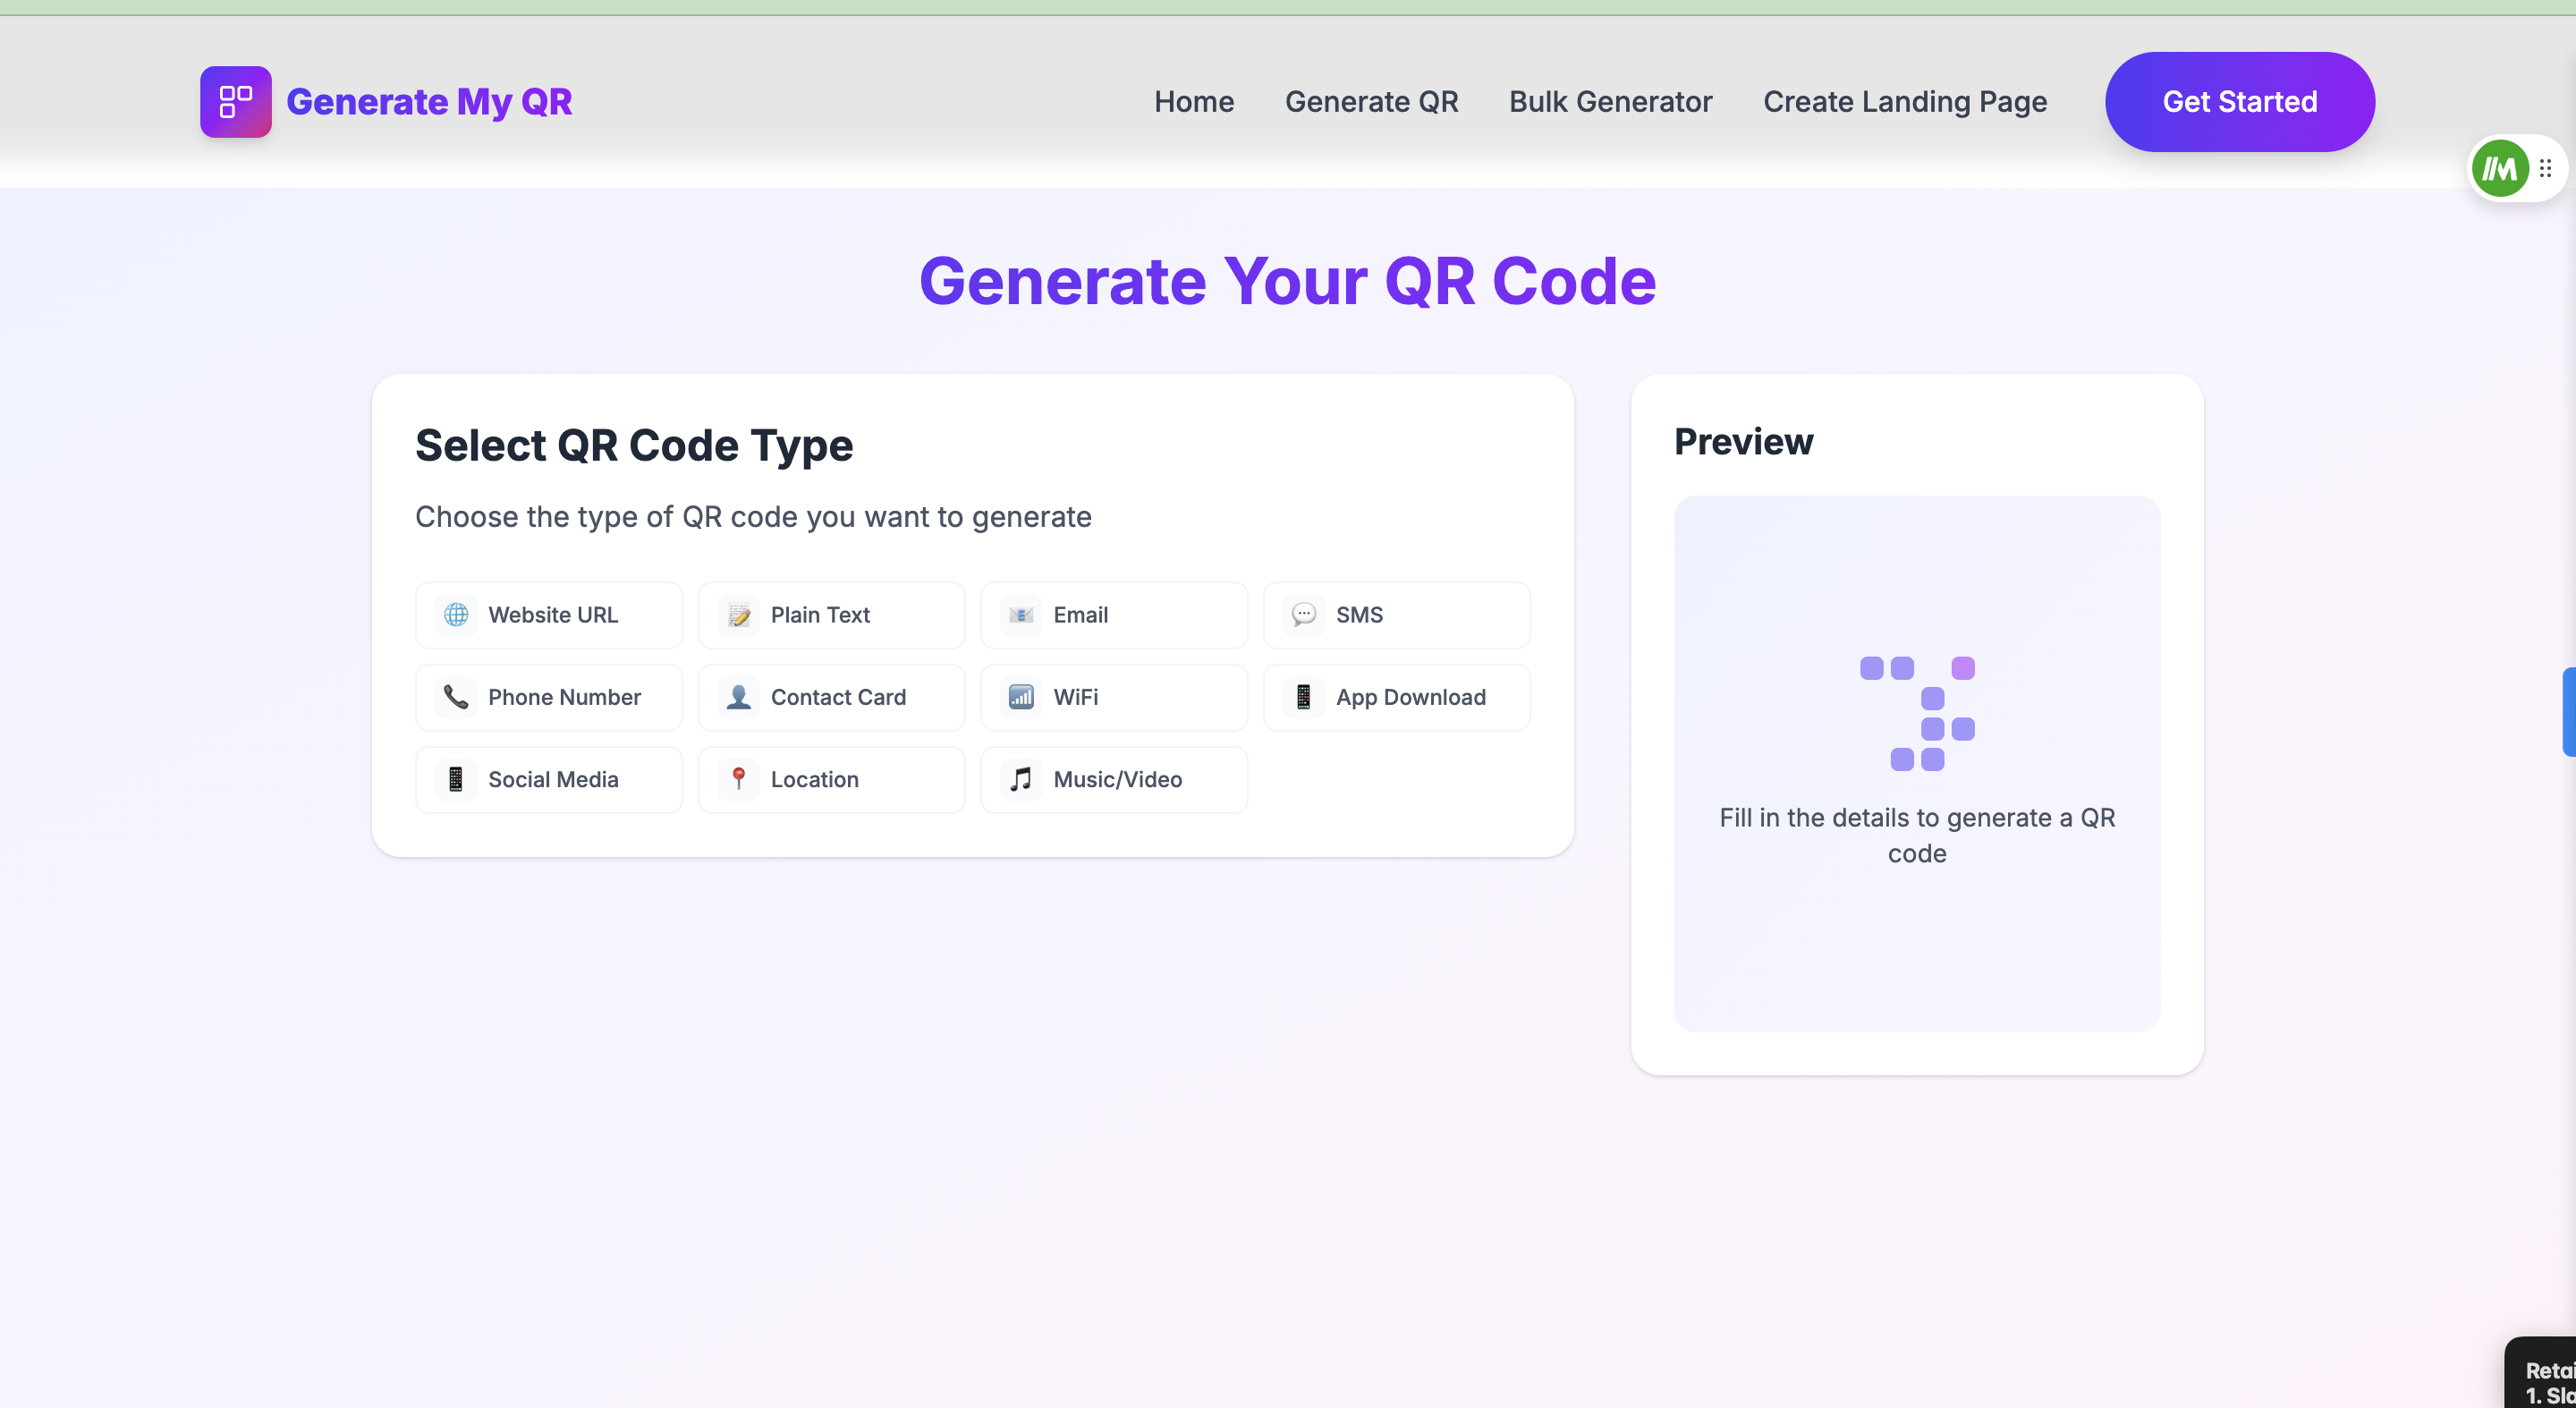Click the WiFi signal bars icon

click(x=1021, y=697)
